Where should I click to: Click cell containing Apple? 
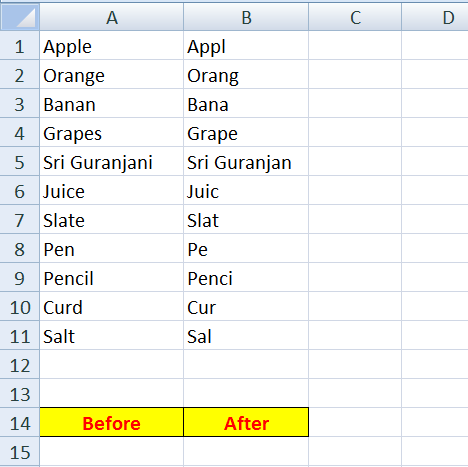point(112,46)
